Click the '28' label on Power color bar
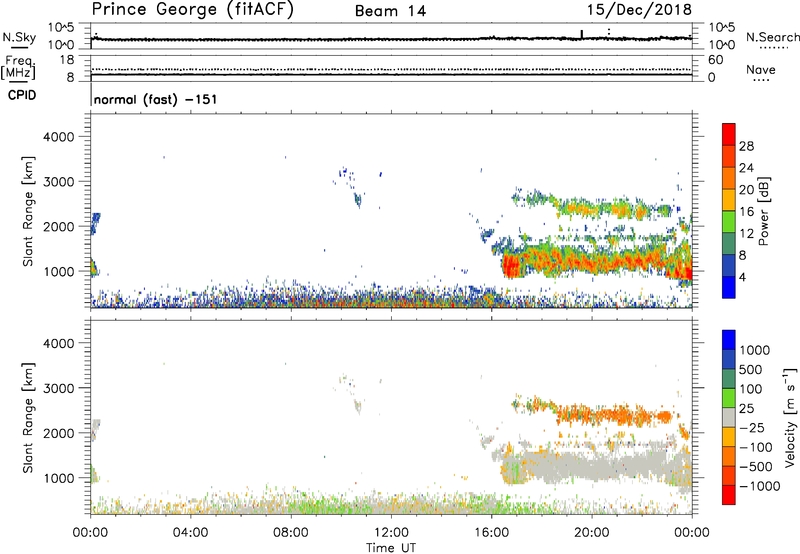 point(746,146)
